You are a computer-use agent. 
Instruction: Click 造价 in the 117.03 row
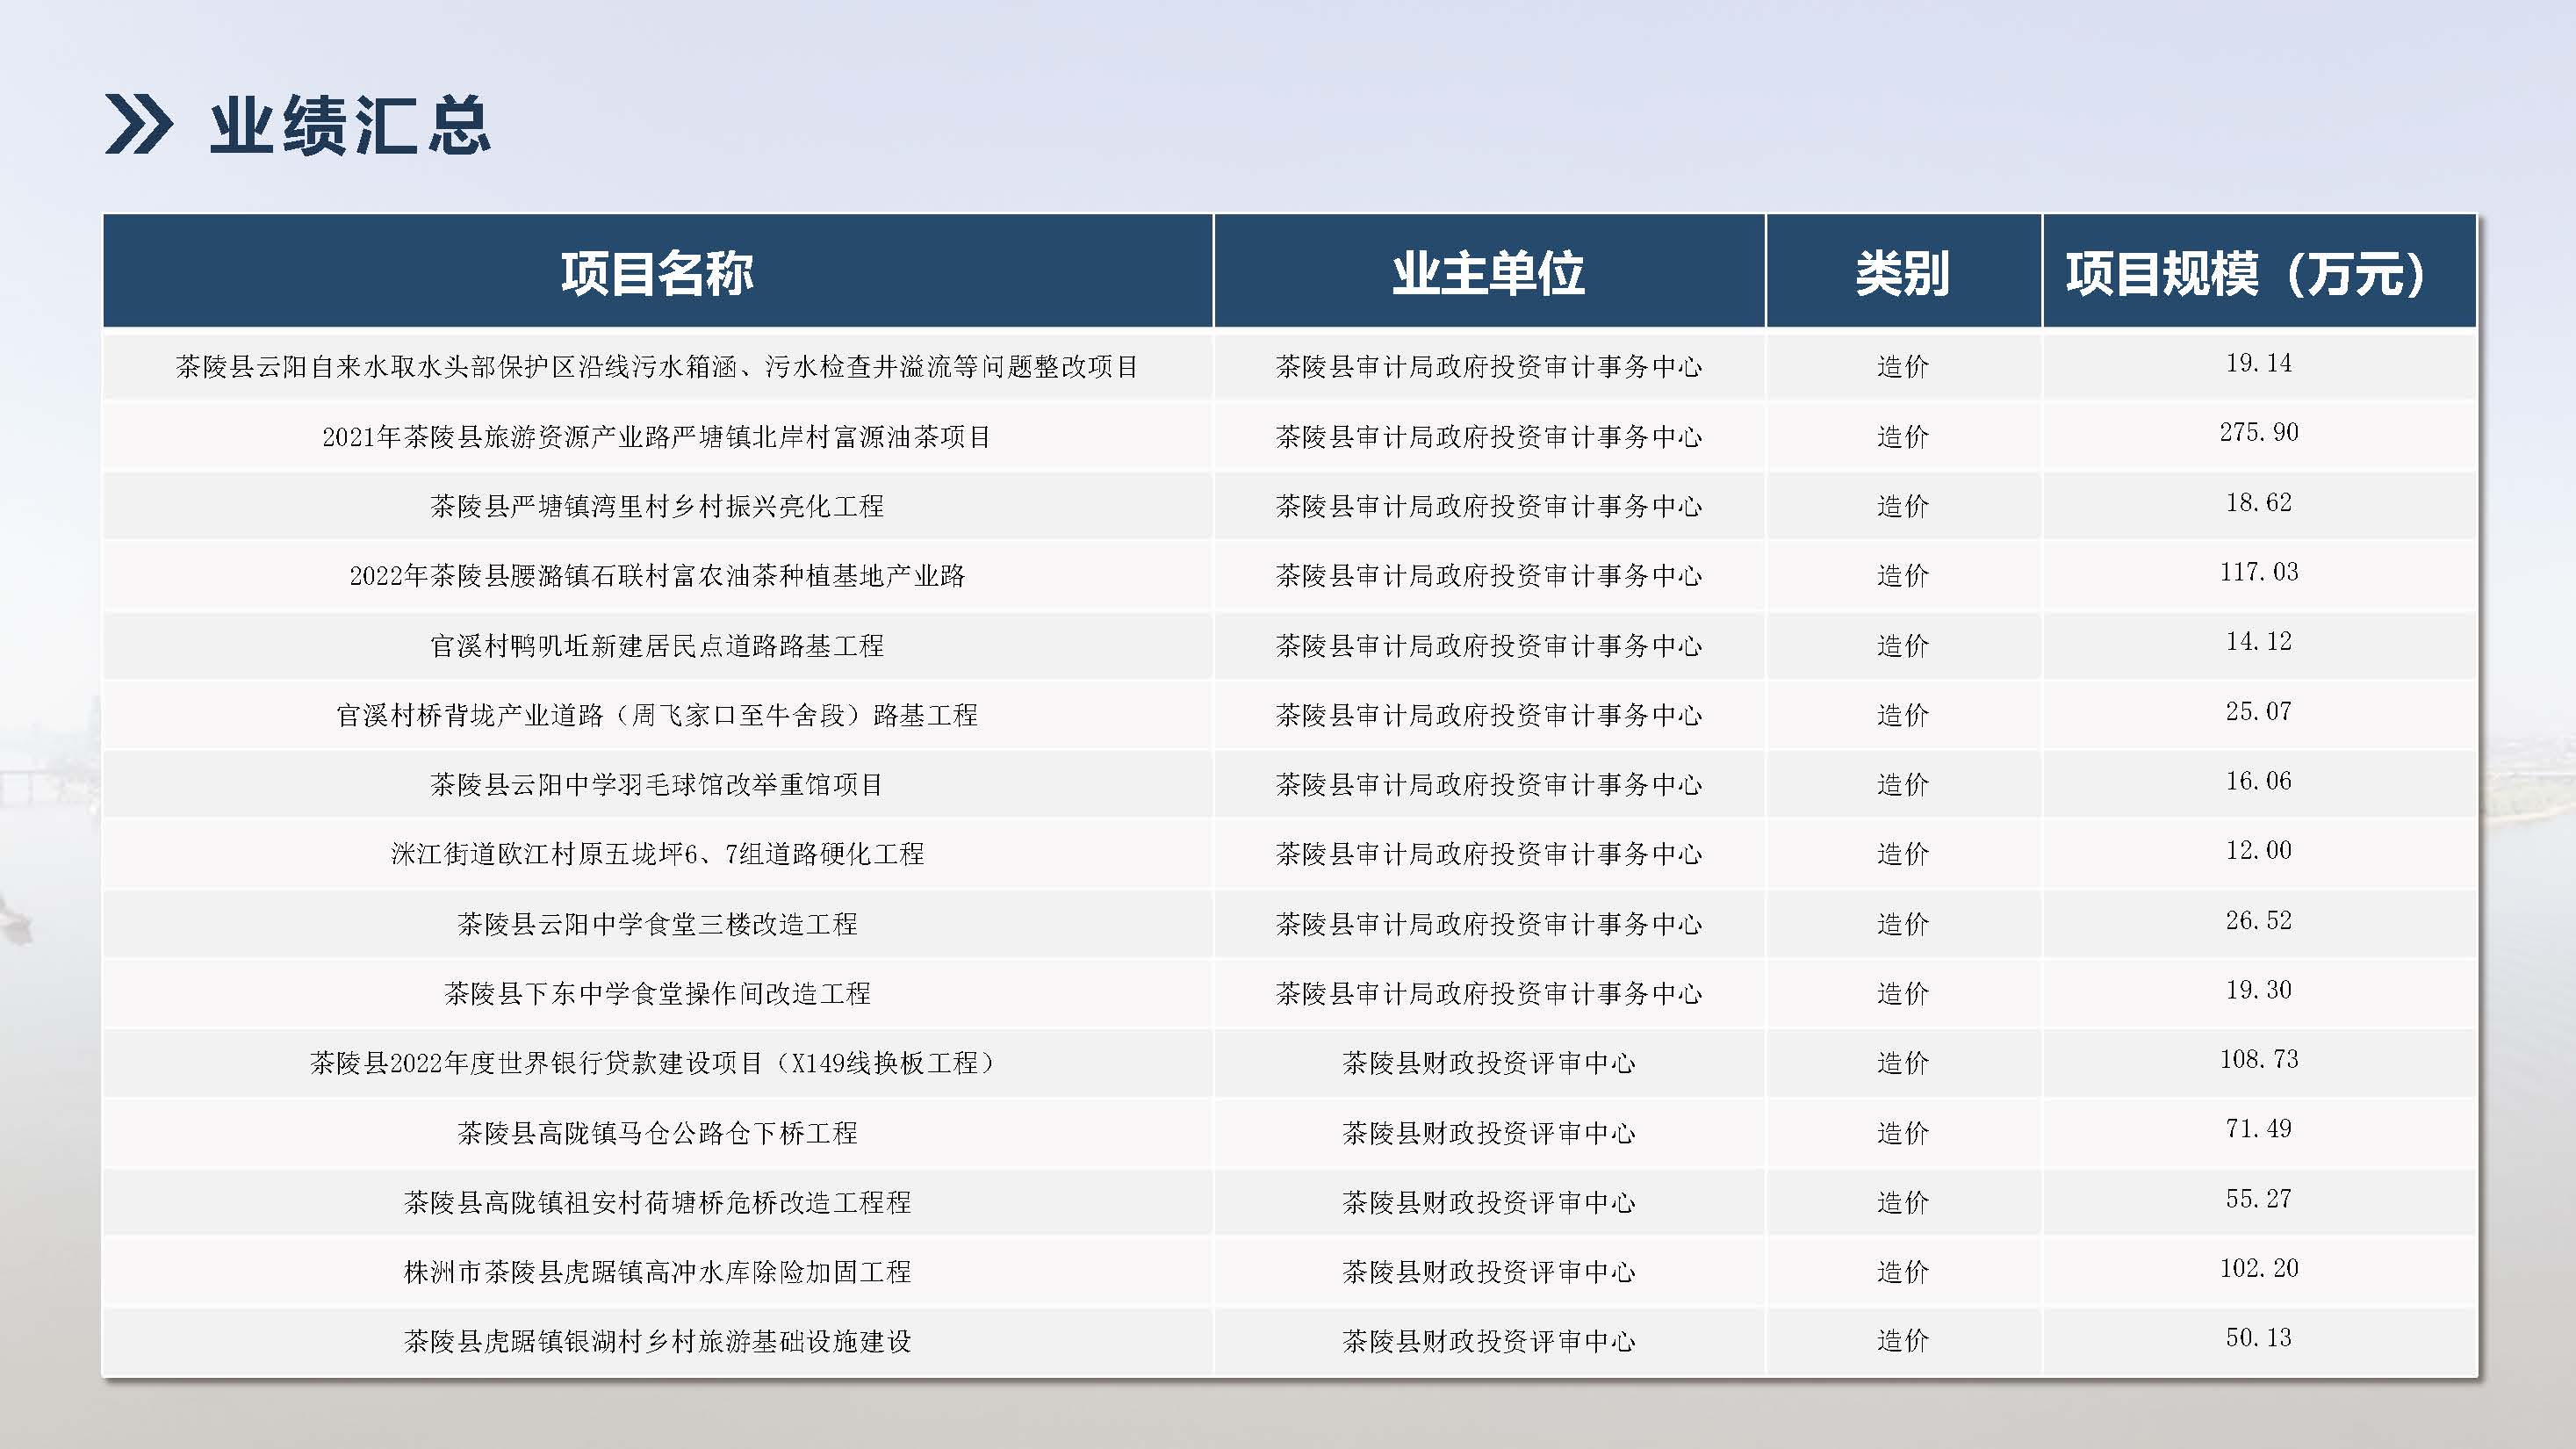click(x=1903, y=576)
